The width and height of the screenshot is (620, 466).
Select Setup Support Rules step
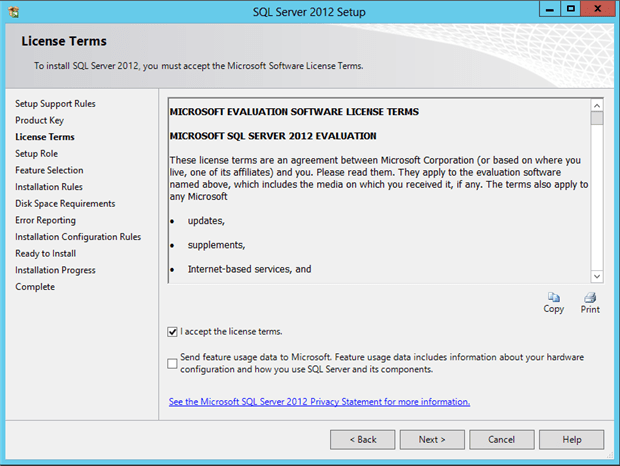(x=55, y=104)
